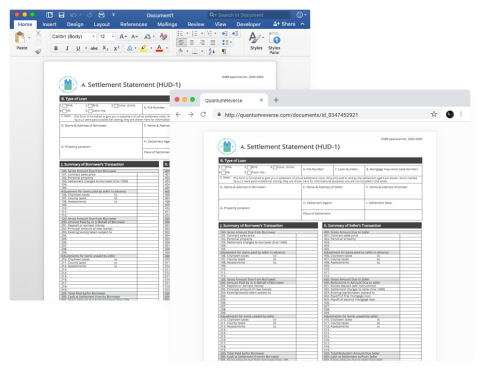Go back in the browser
This screenshot has width=480, height=370.
[x=178, y=114]
